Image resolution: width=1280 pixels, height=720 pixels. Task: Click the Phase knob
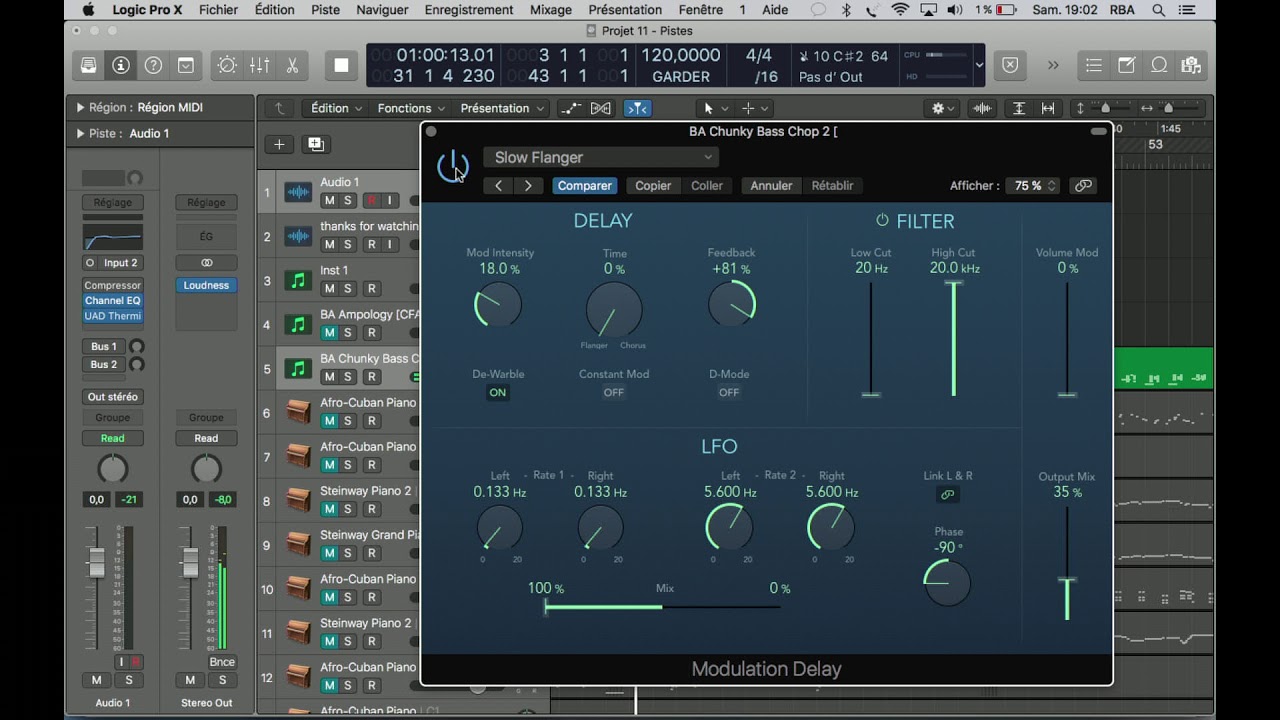pos(947,583)
